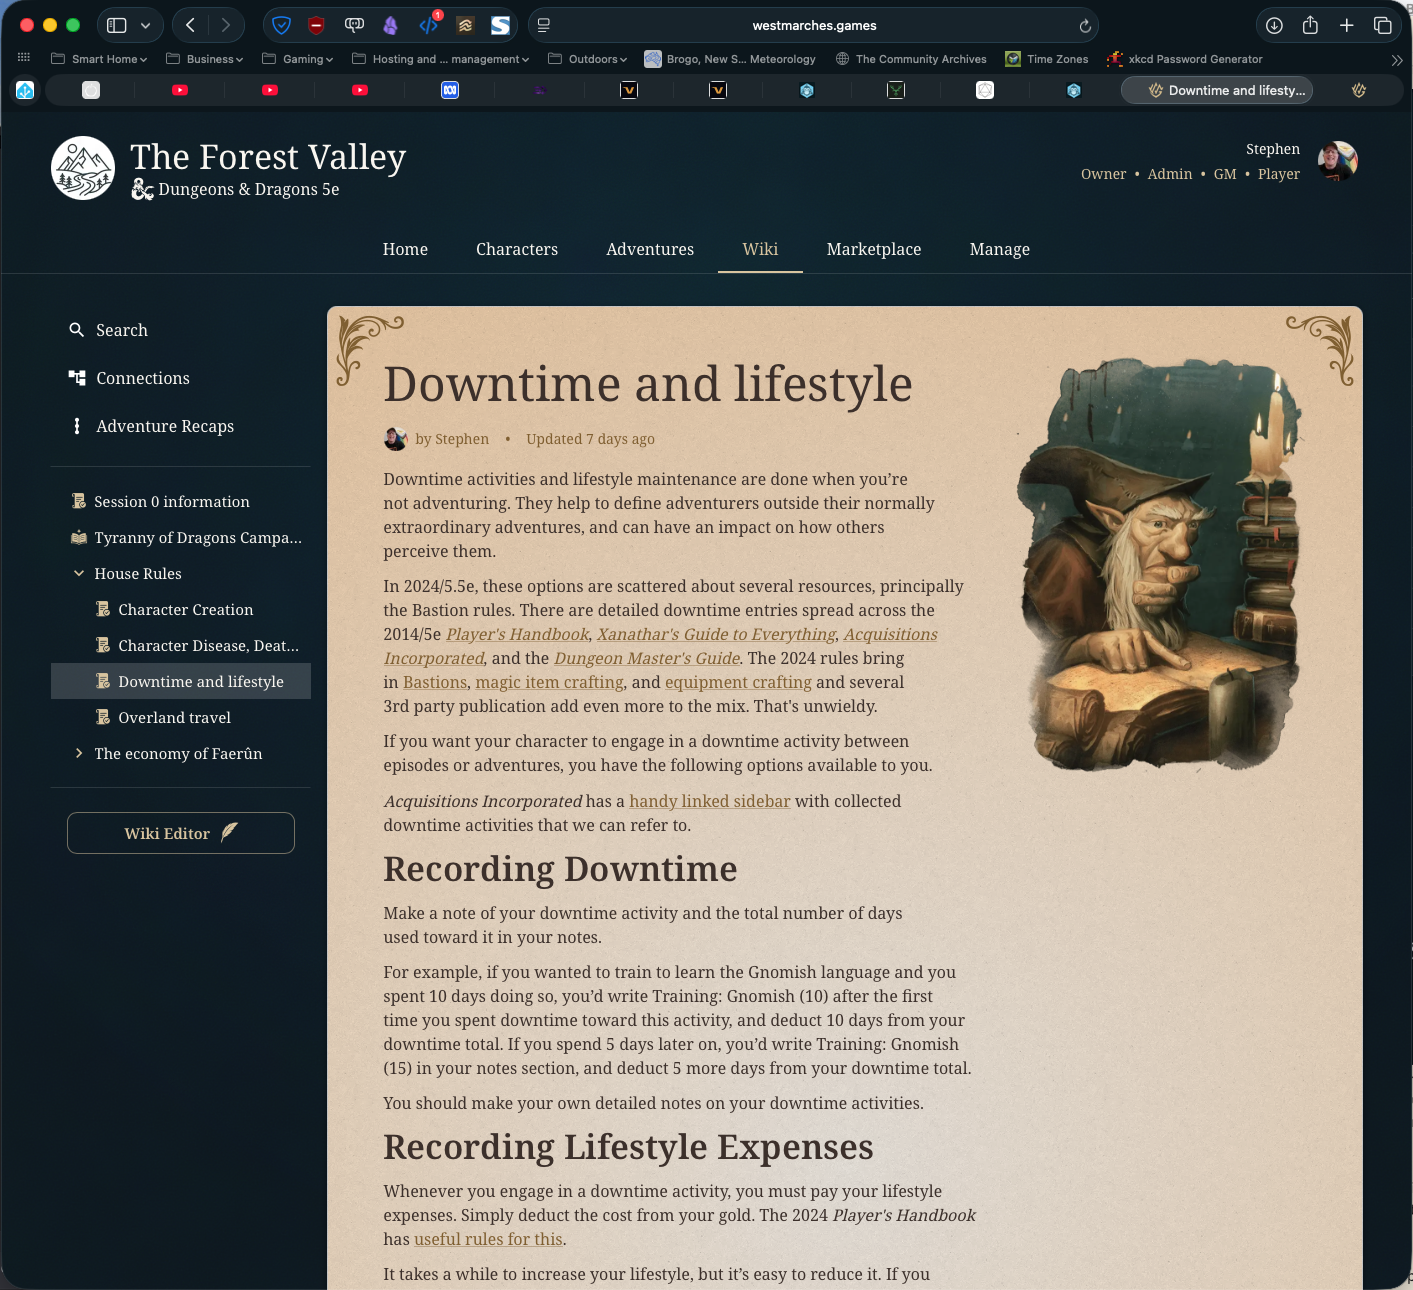Open the code extension with red badge
1413x1290 pixels.
429,24
